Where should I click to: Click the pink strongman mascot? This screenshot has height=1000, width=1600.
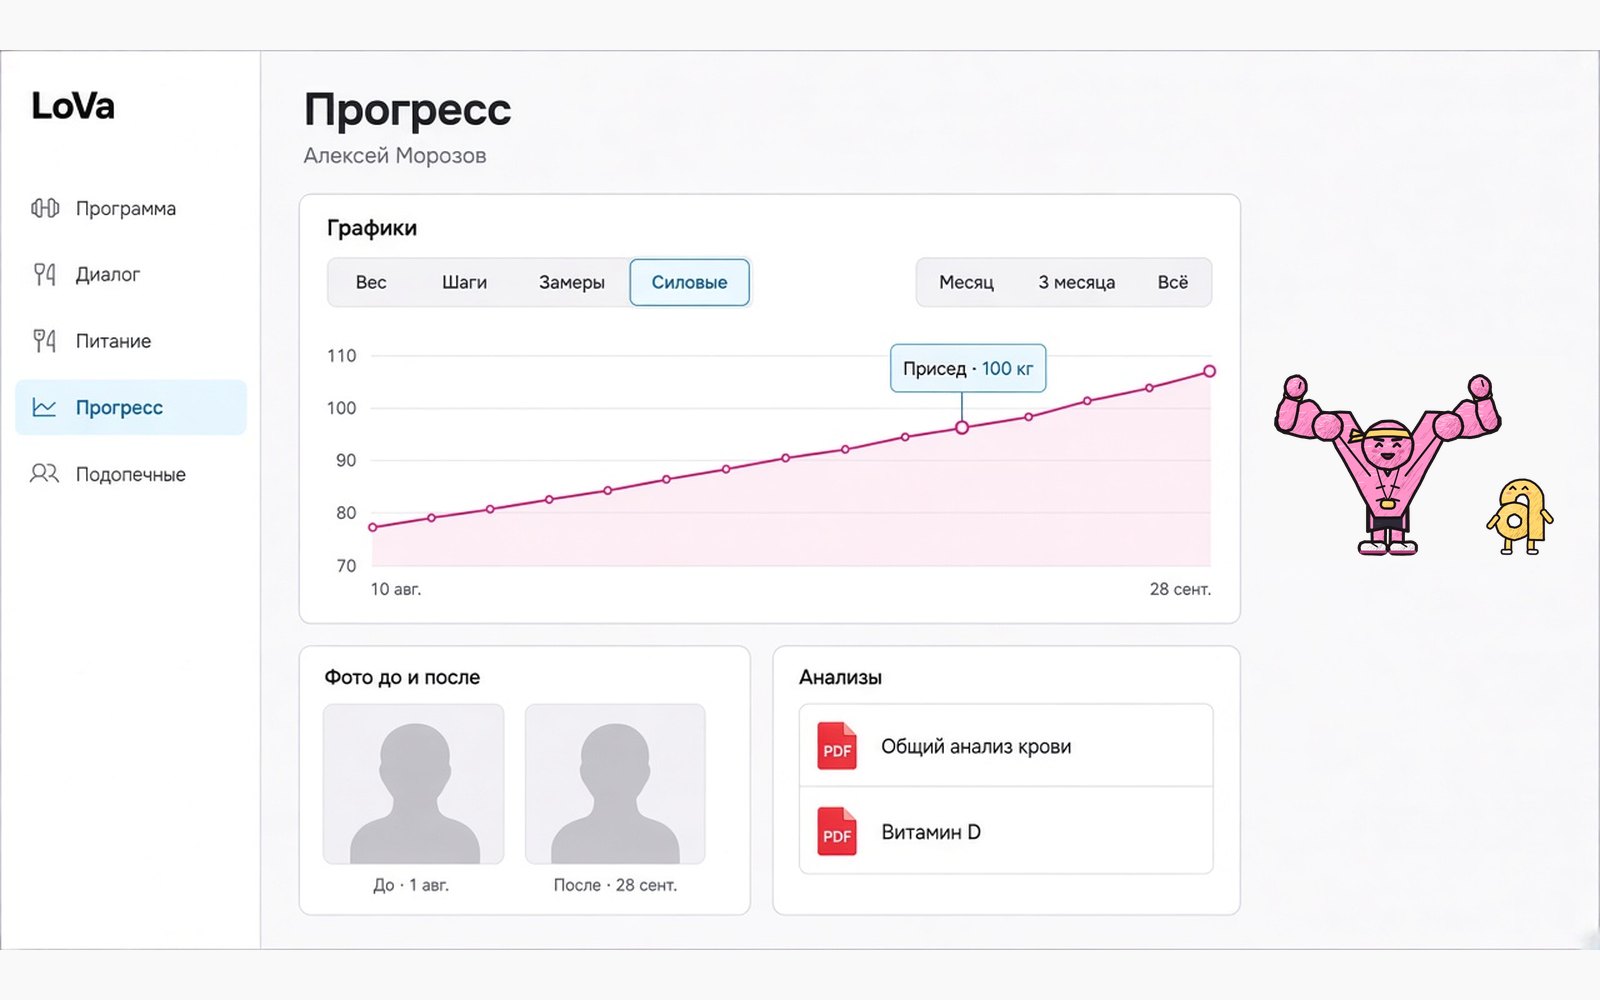[x=1387, y=464]
